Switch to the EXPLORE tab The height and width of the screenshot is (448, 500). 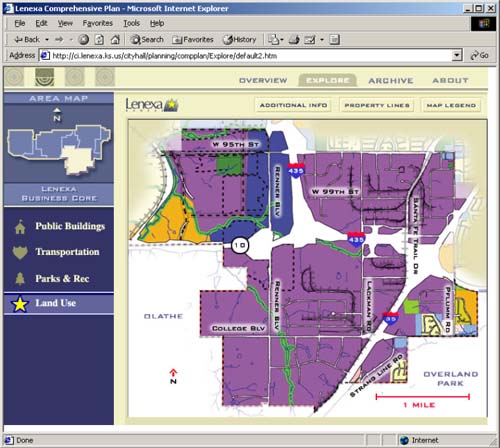click(x=328, y=80)
